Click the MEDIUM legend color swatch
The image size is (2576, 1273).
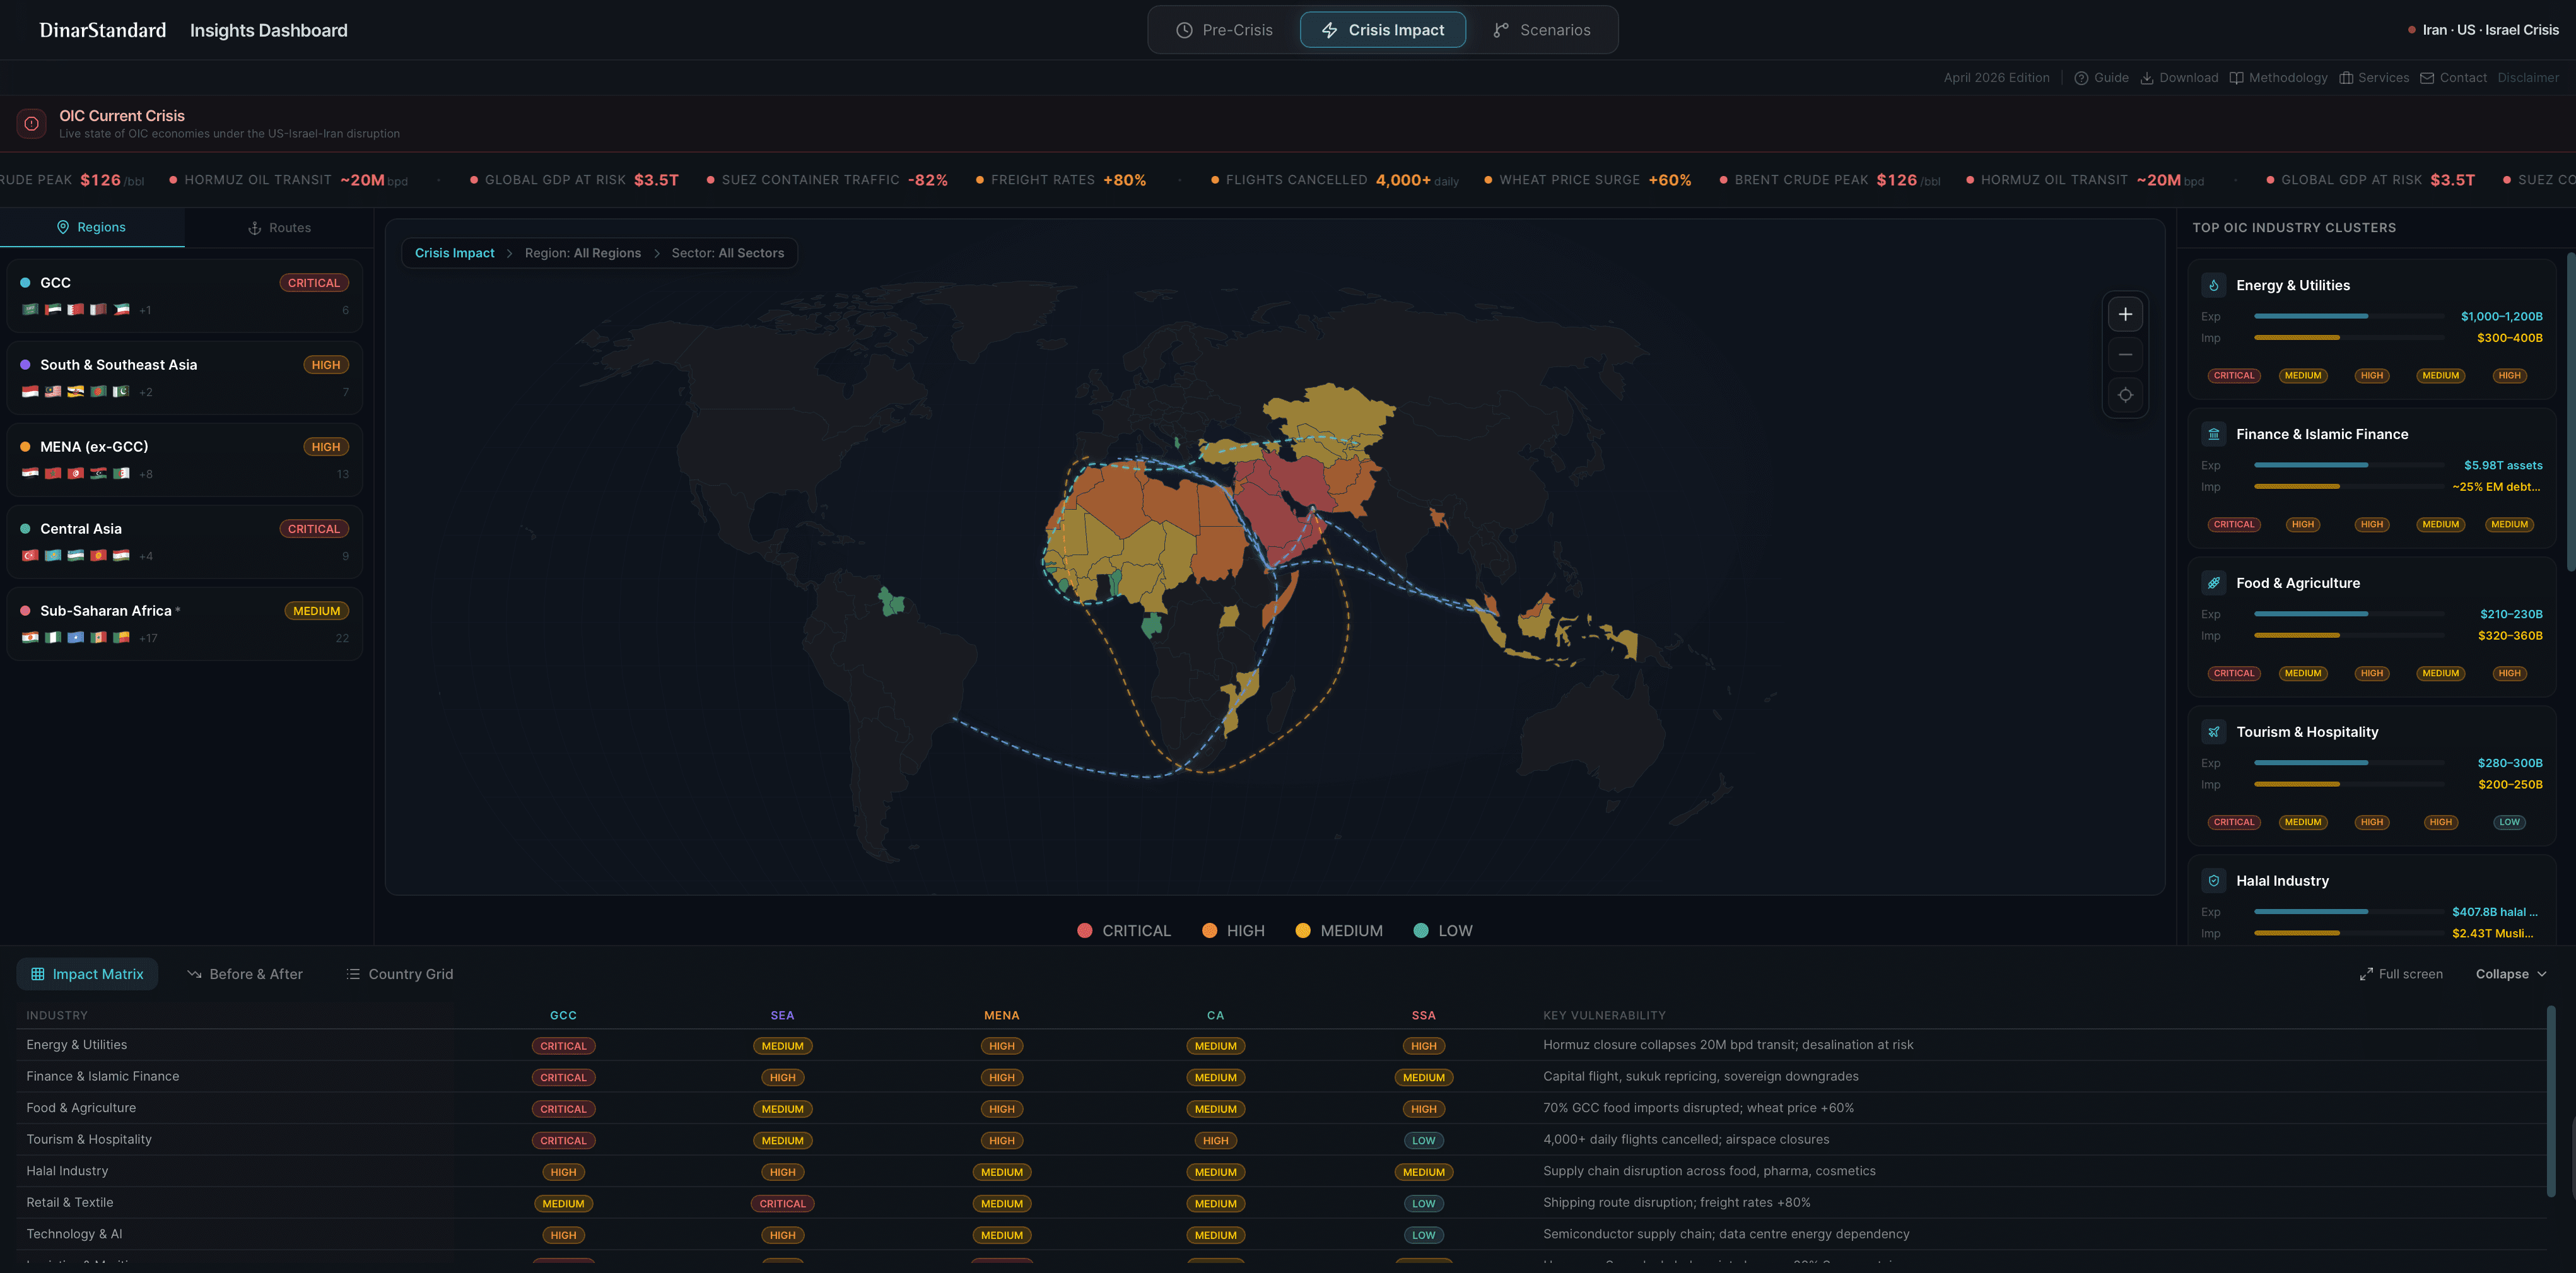[x=1302, y=931]
